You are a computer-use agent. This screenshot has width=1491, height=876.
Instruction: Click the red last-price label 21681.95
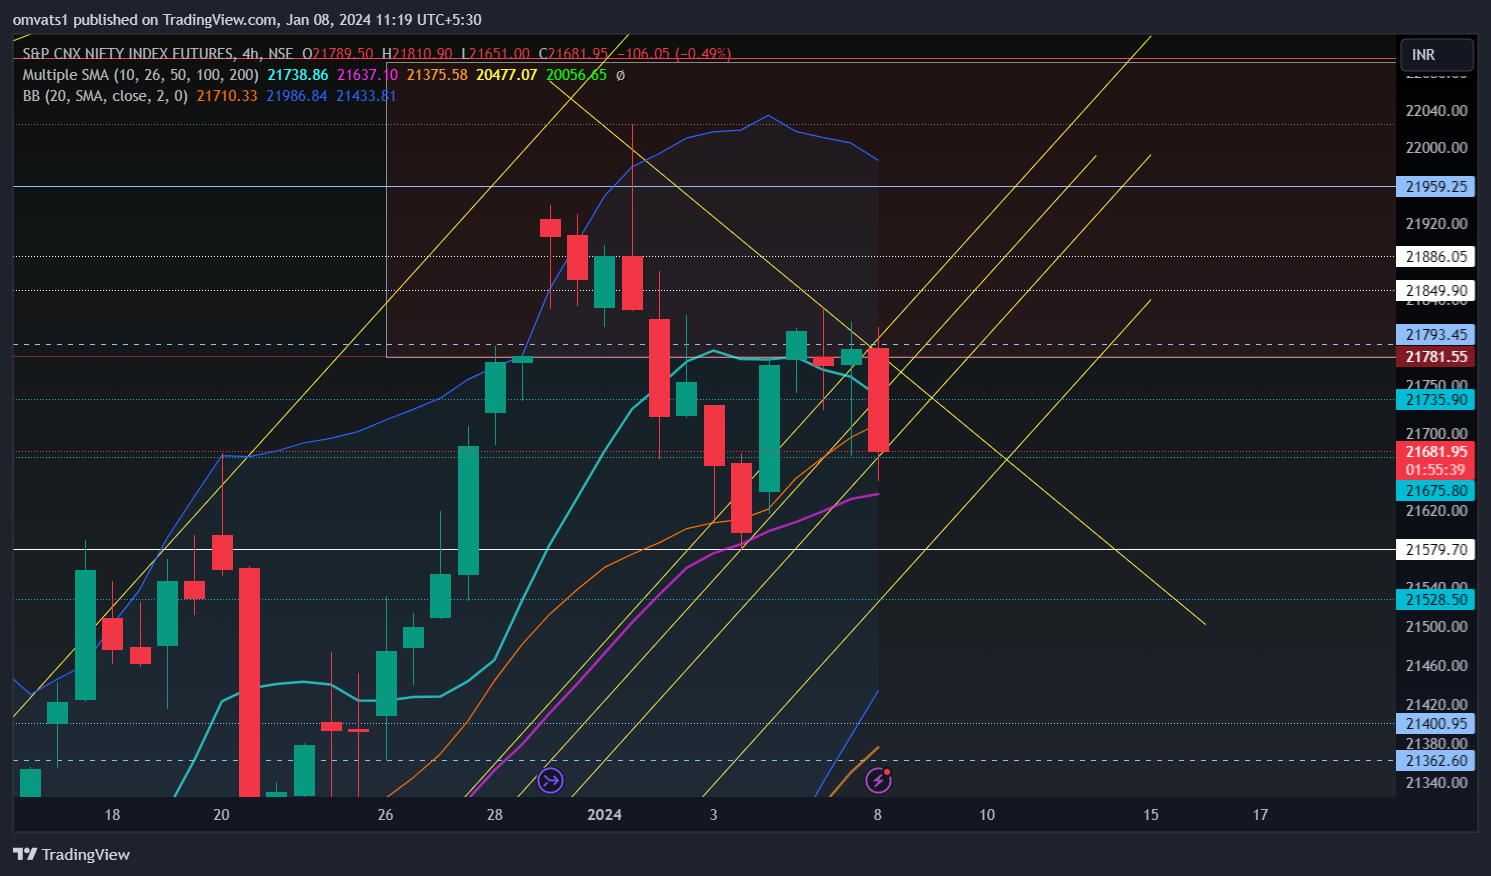pos(1436,452)
